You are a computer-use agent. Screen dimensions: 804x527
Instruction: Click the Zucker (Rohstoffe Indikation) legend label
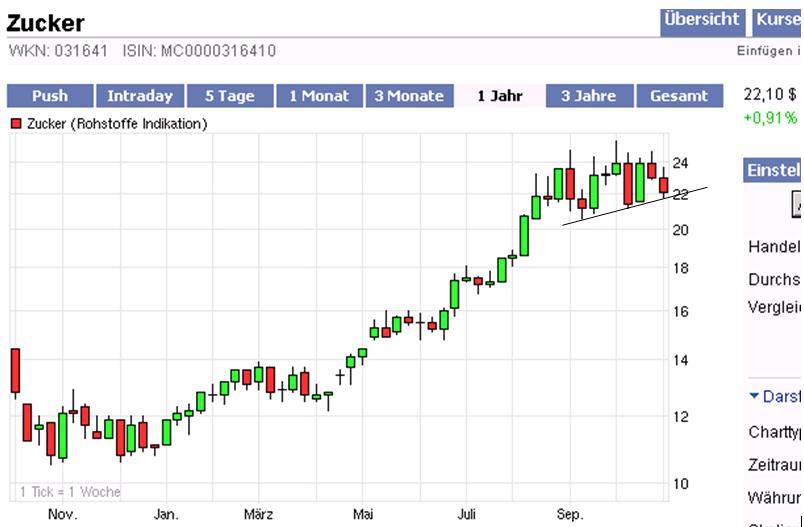point(116,124)
